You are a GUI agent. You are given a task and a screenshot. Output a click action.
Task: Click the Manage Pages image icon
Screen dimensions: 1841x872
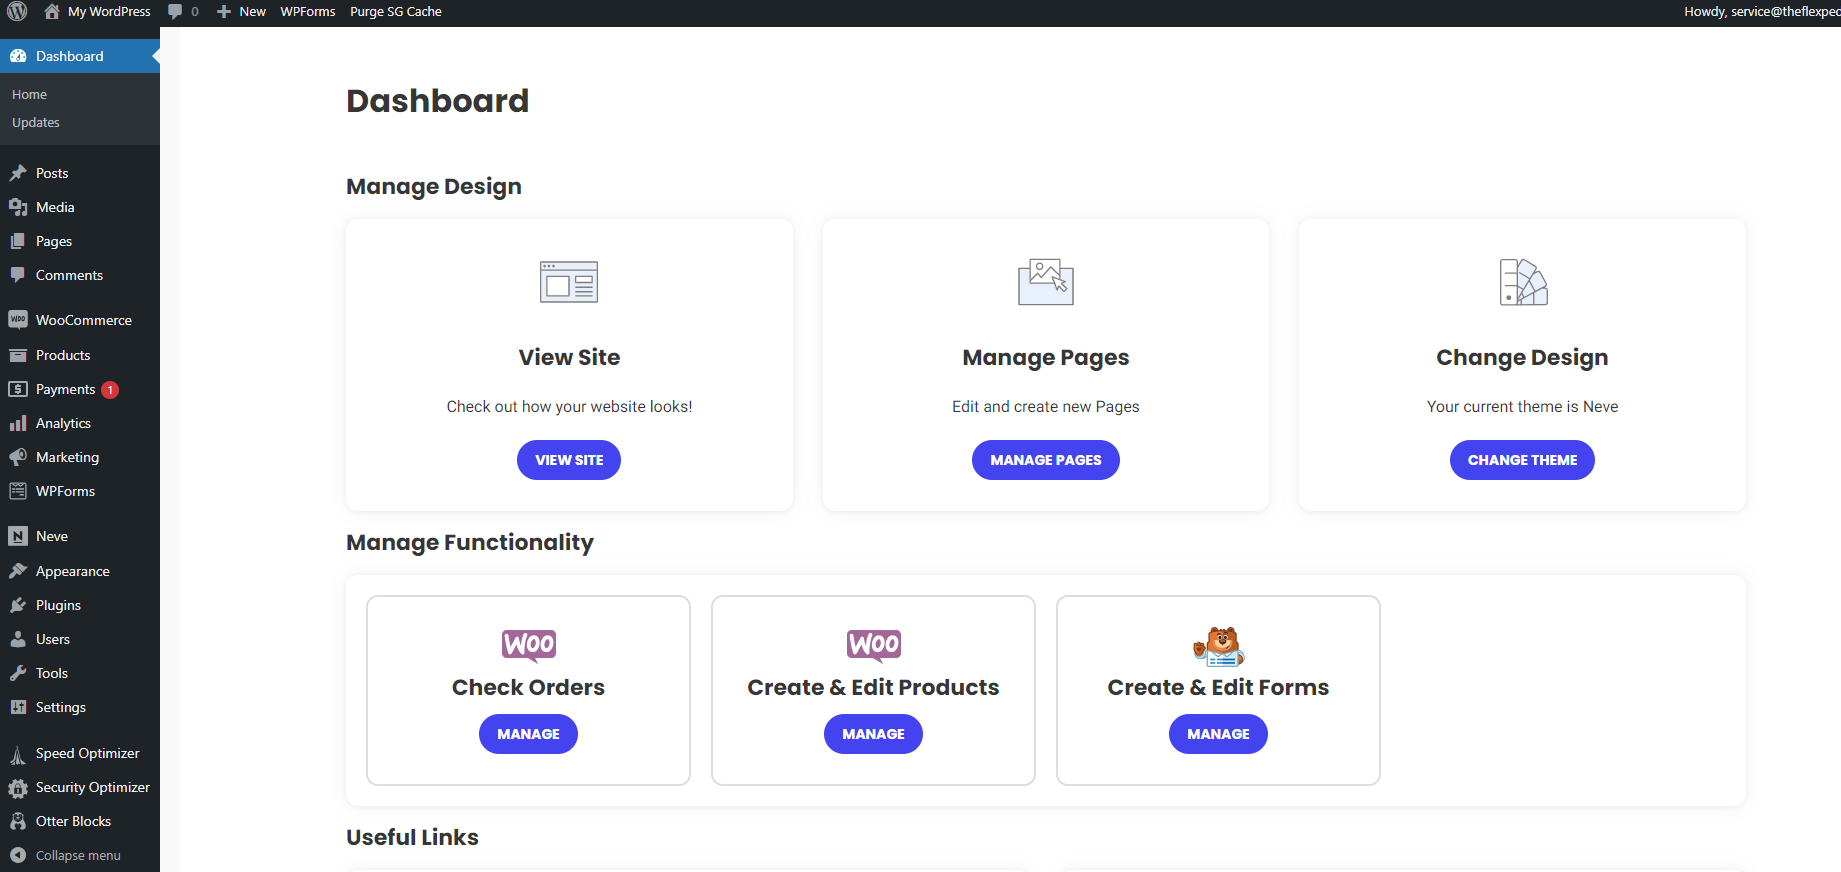[1045, 282]
